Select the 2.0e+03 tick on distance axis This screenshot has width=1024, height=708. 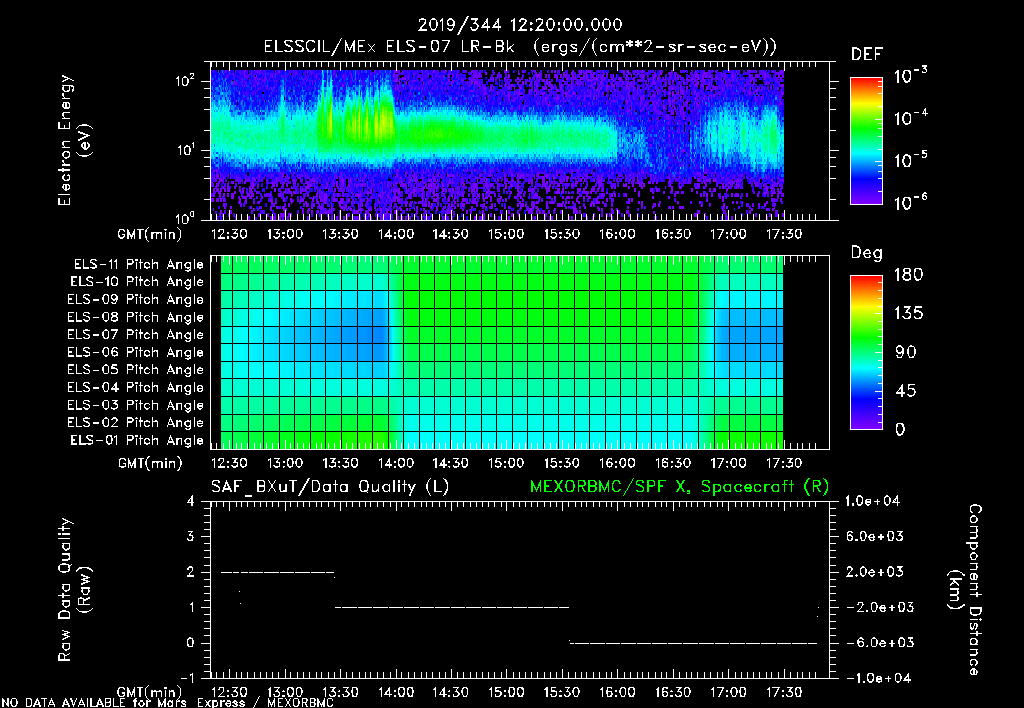pos(874,572)
